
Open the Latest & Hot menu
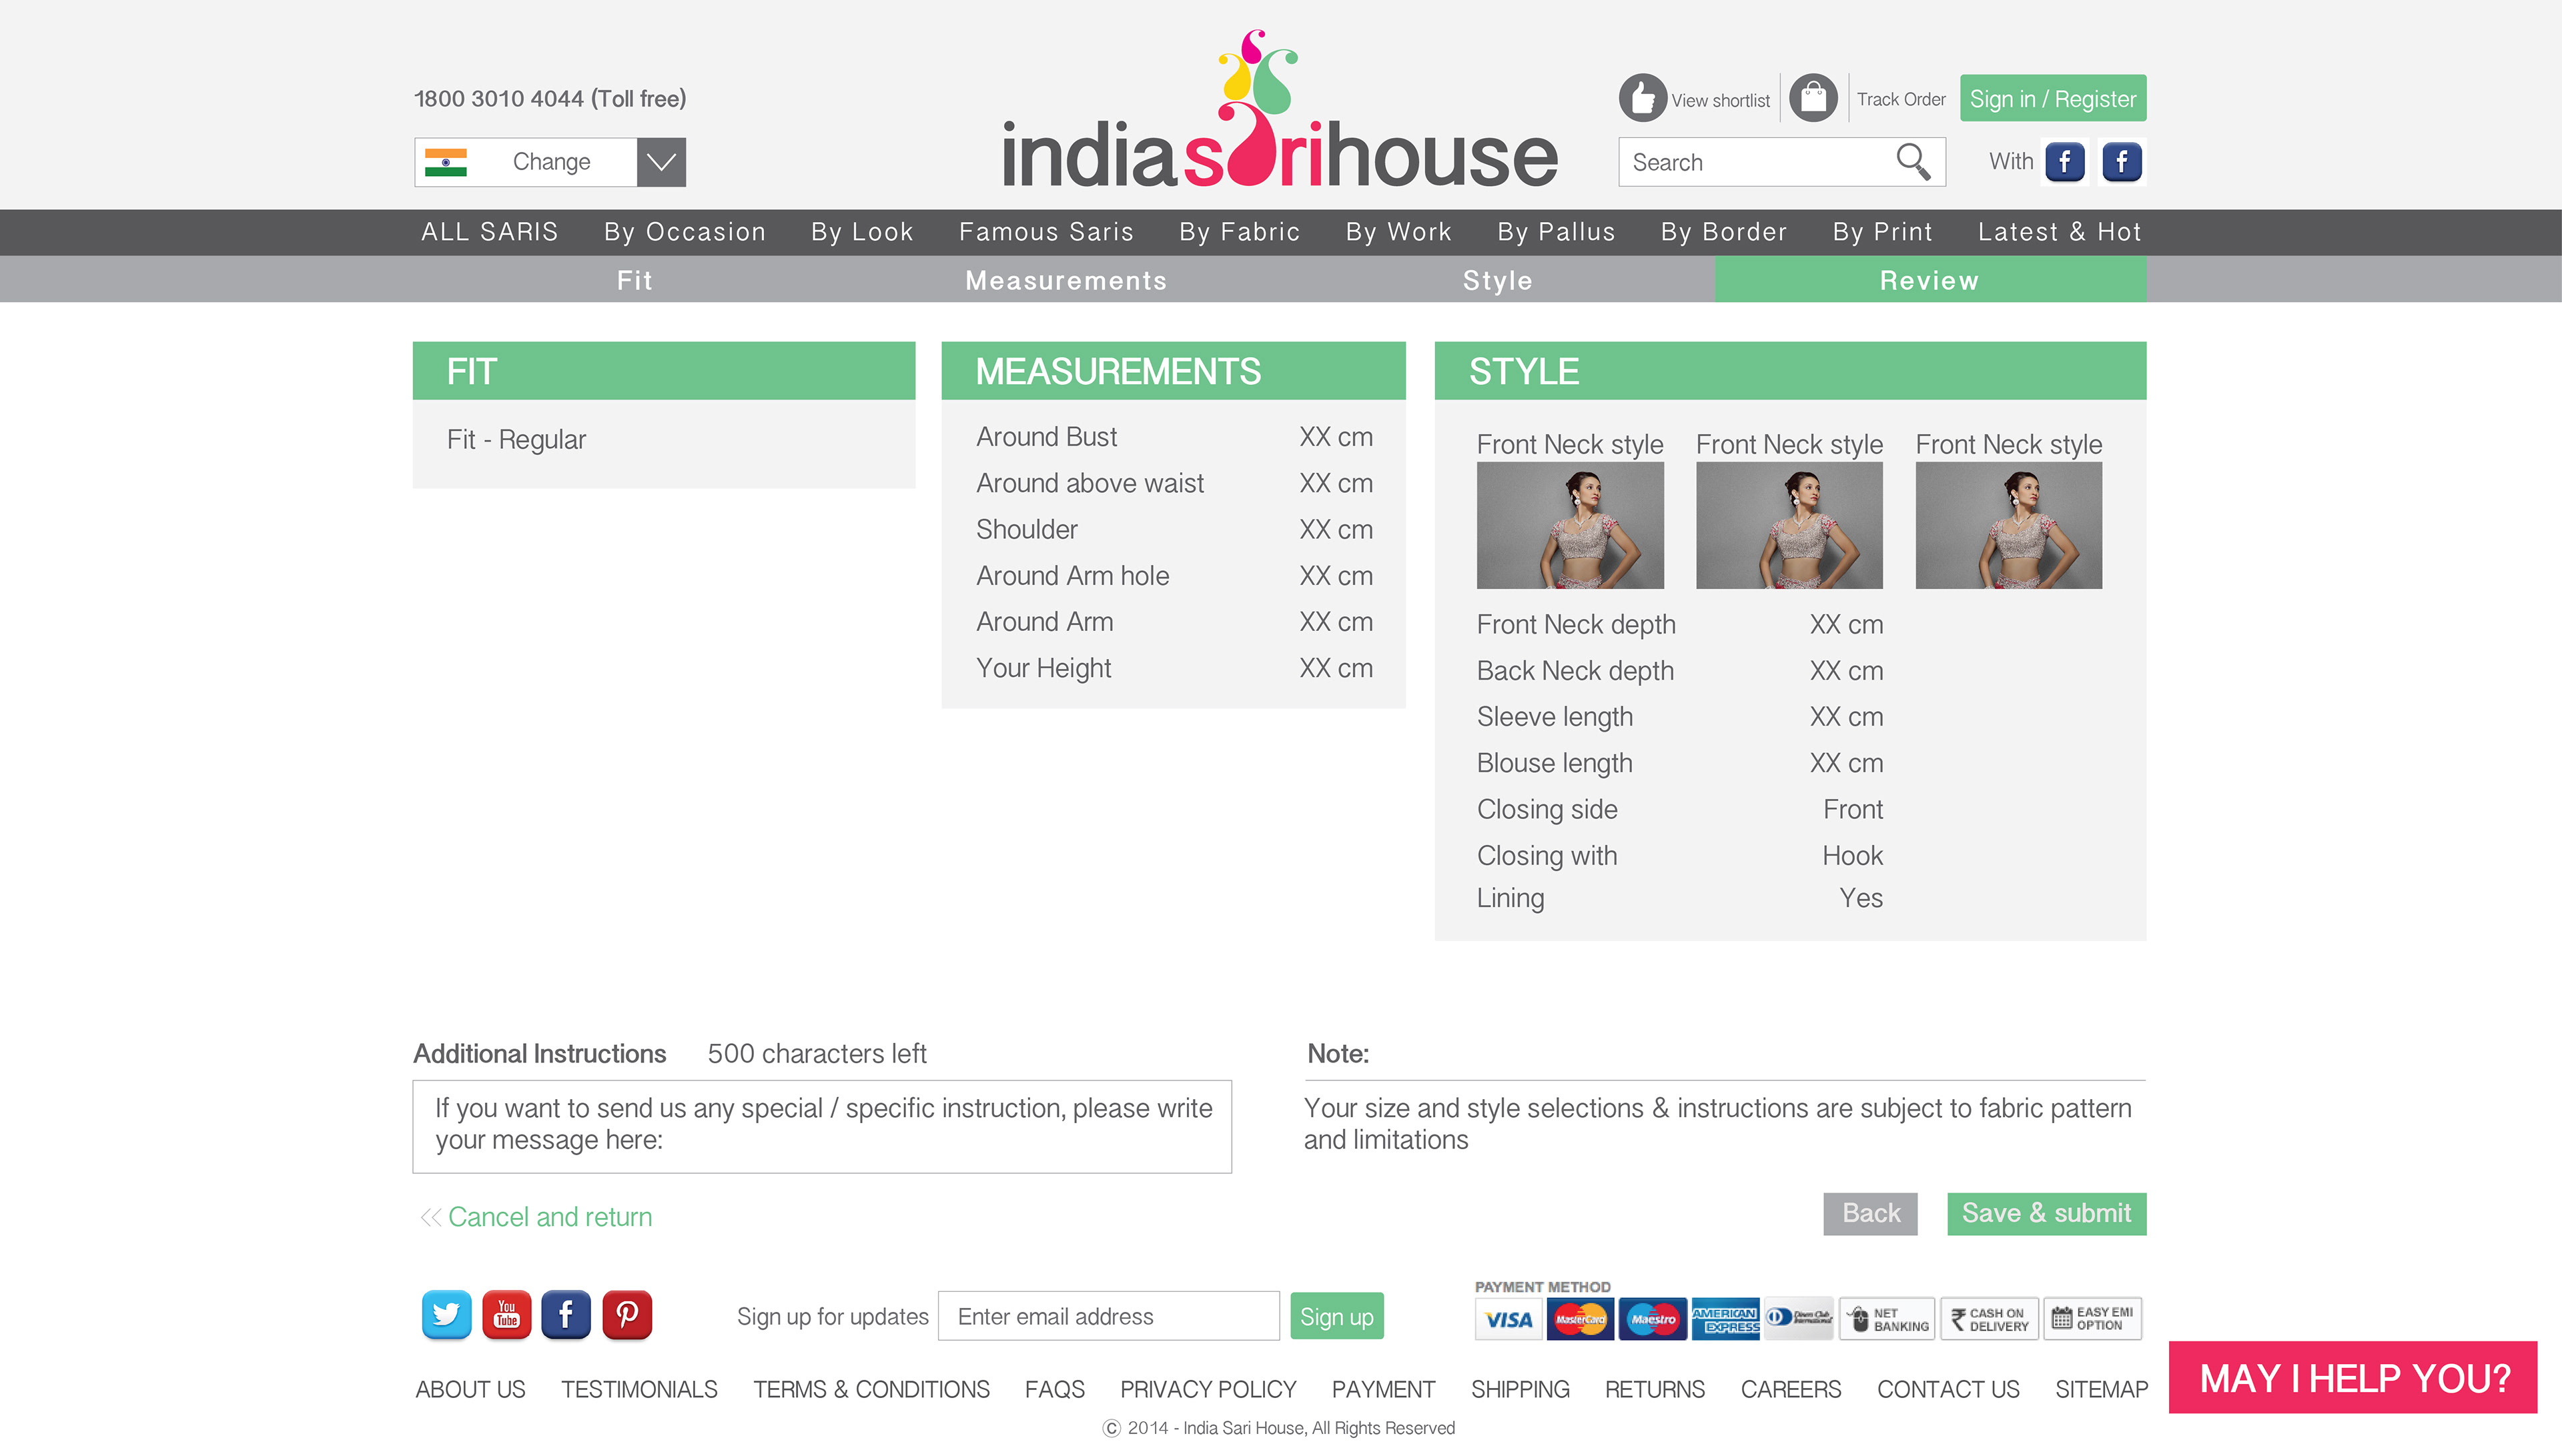point(2059,232)
